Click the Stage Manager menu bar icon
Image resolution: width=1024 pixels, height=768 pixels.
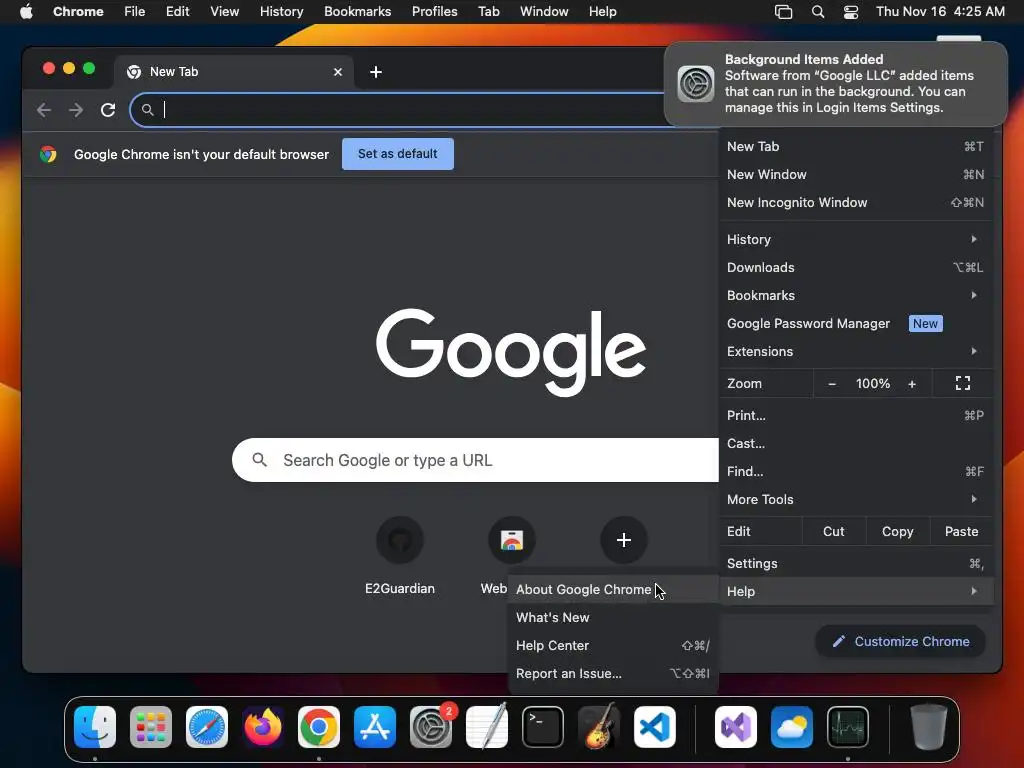click(x=784, y=12)
